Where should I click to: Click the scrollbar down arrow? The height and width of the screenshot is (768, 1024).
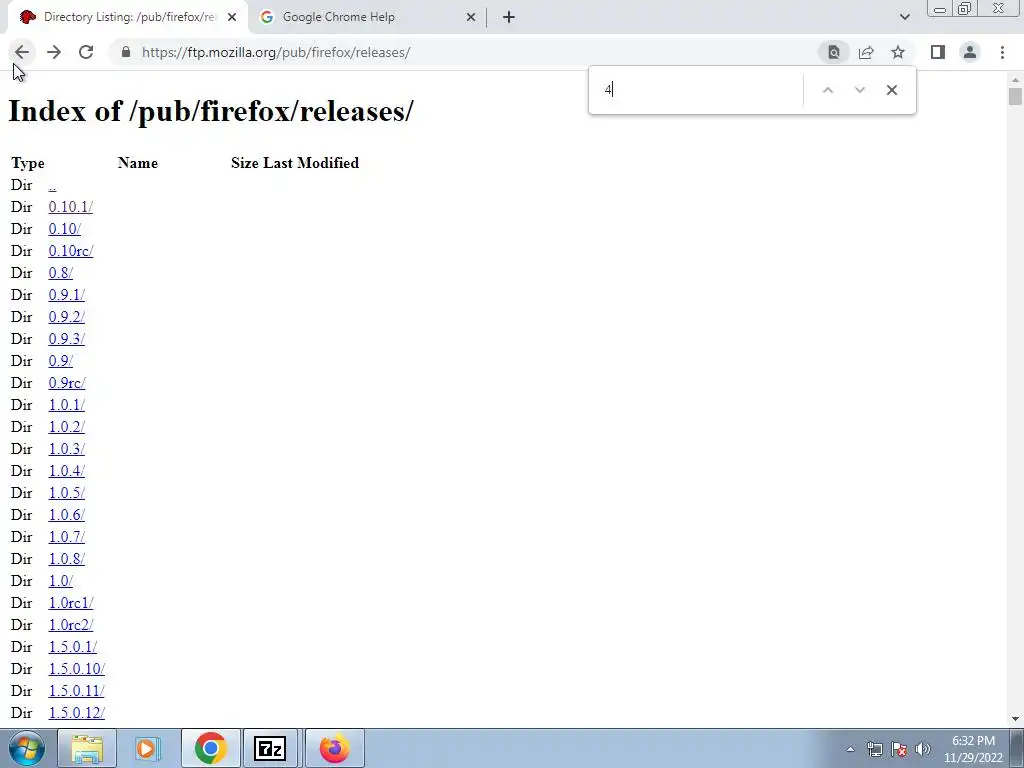tap(1015, 719)
